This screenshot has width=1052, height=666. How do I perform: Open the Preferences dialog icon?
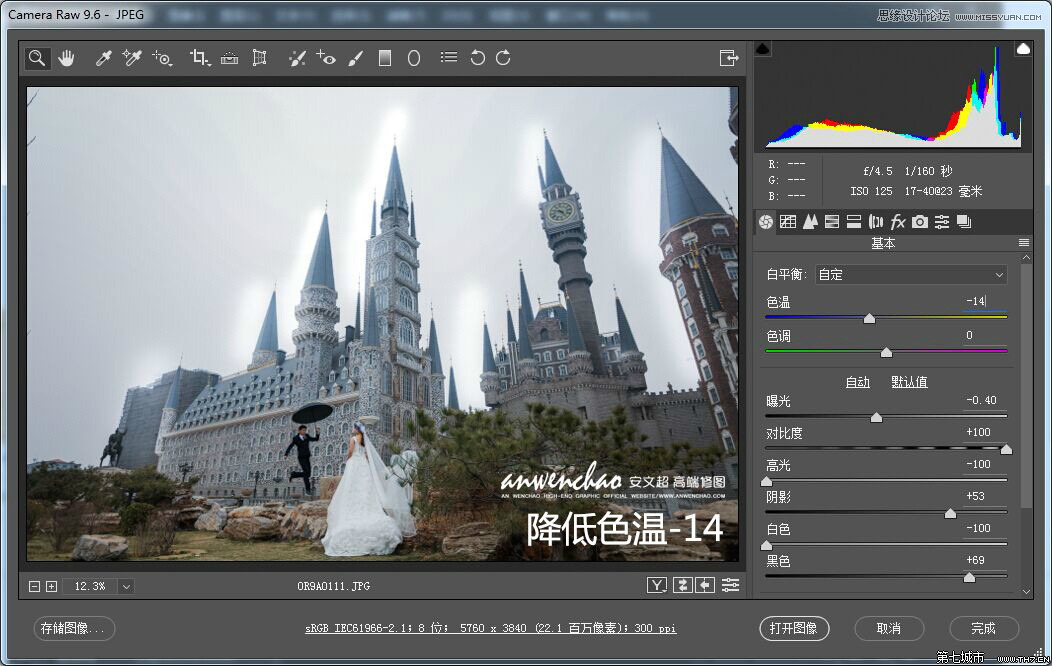[x=449, y=58]
